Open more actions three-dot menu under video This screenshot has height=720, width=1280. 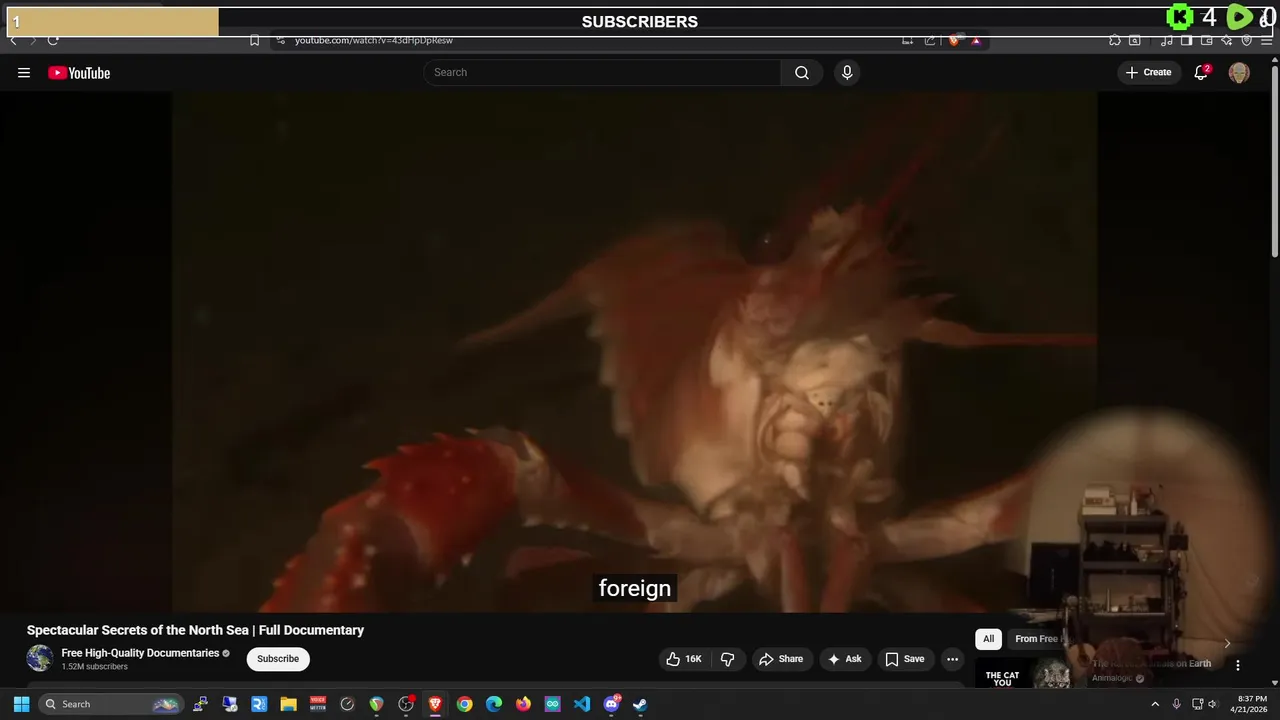point(952,659)
